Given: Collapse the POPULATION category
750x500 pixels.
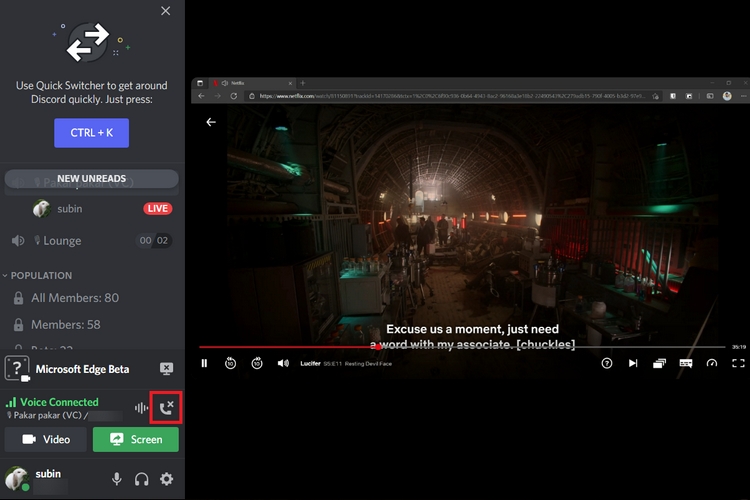Looking at the screenshot, I should point(38,276).
